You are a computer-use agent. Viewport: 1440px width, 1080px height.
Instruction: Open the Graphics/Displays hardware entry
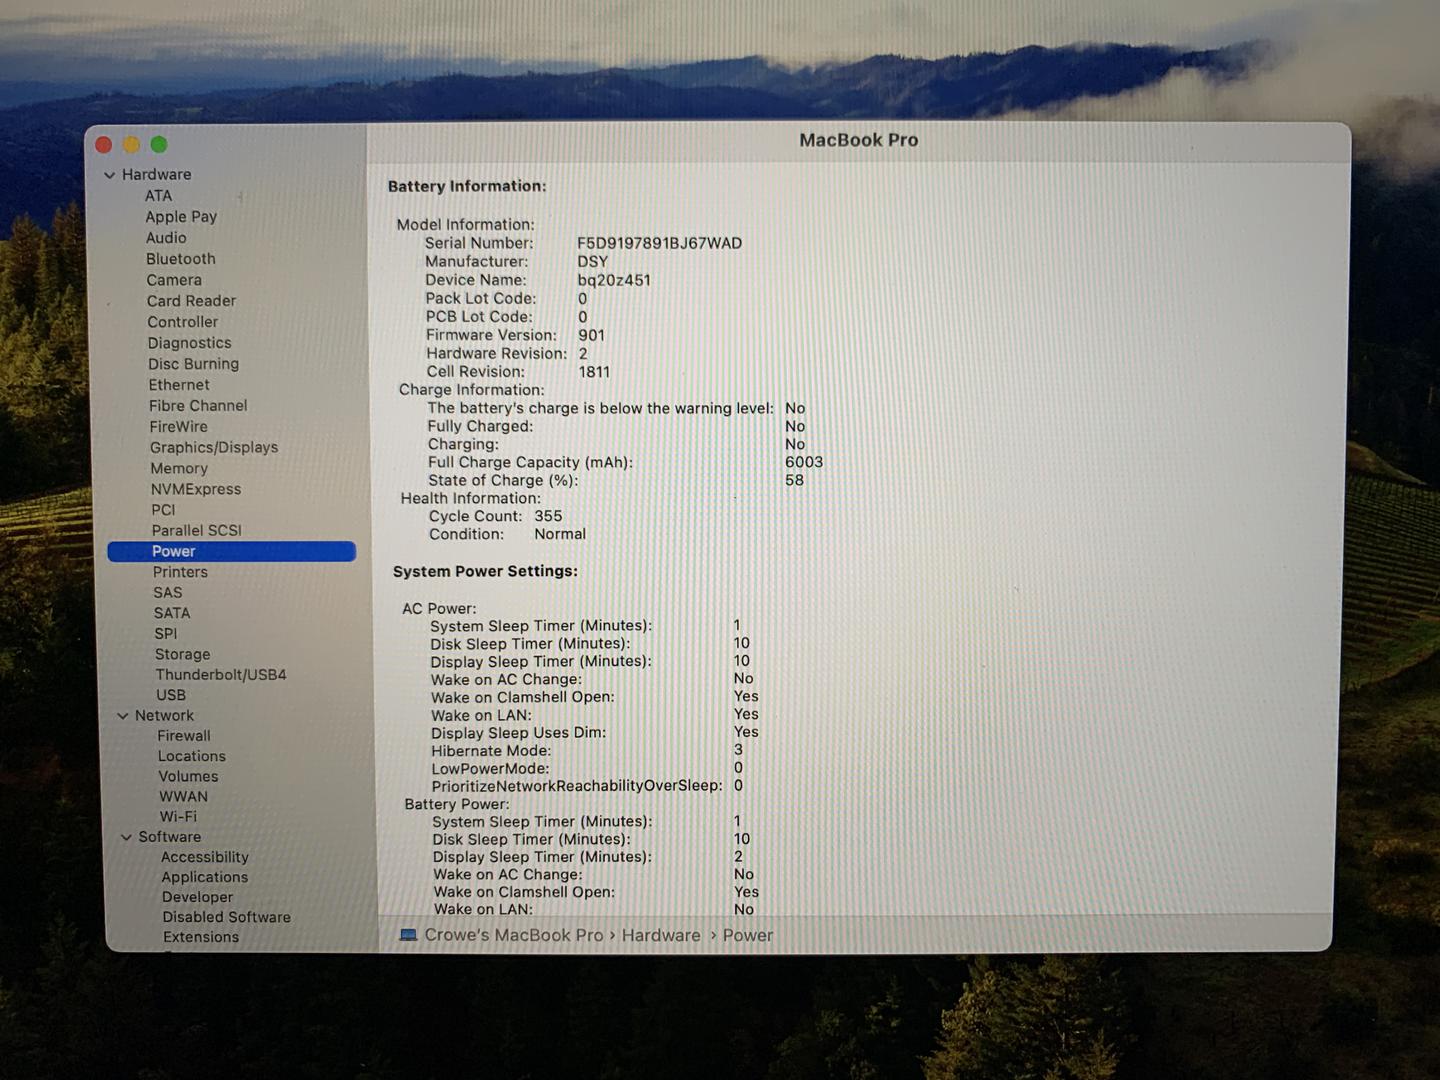[x=213, y=447]
